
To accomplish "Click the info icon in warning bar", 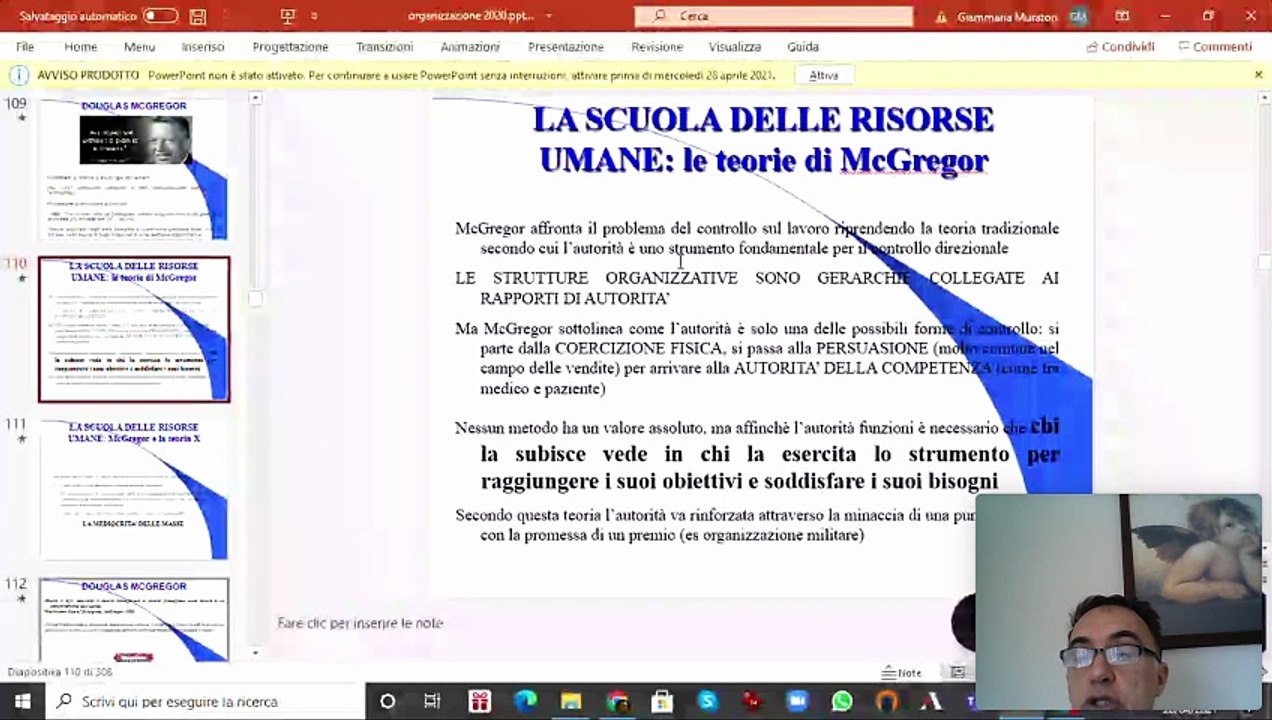I will pos(18,75).
